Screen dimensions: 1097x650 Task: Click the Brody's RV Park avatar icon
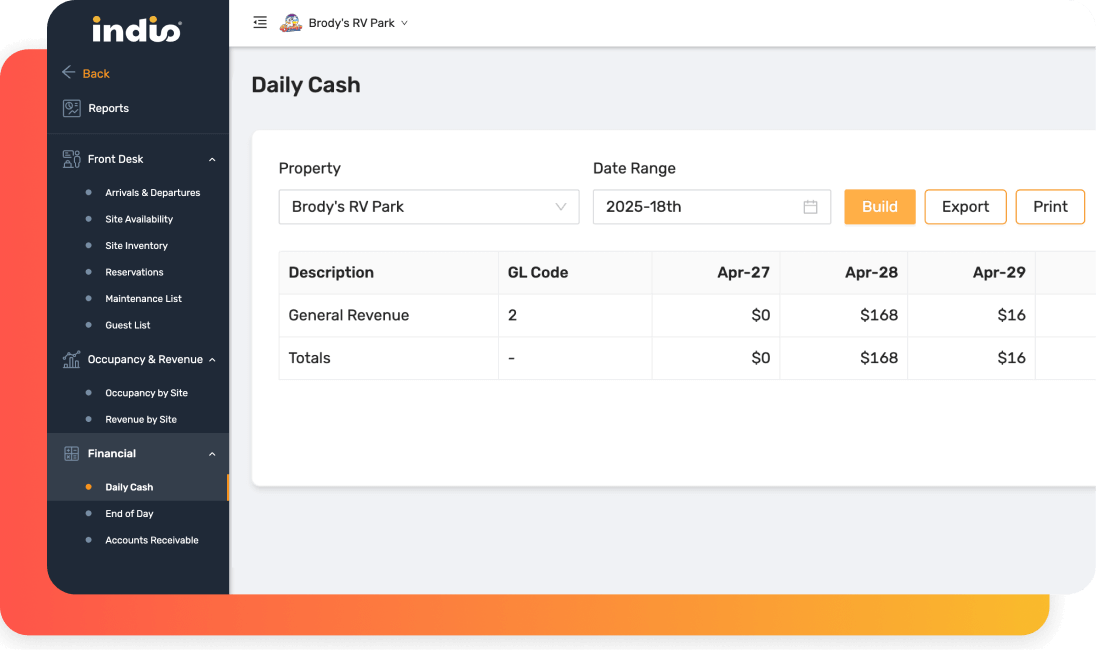point(290,23)
